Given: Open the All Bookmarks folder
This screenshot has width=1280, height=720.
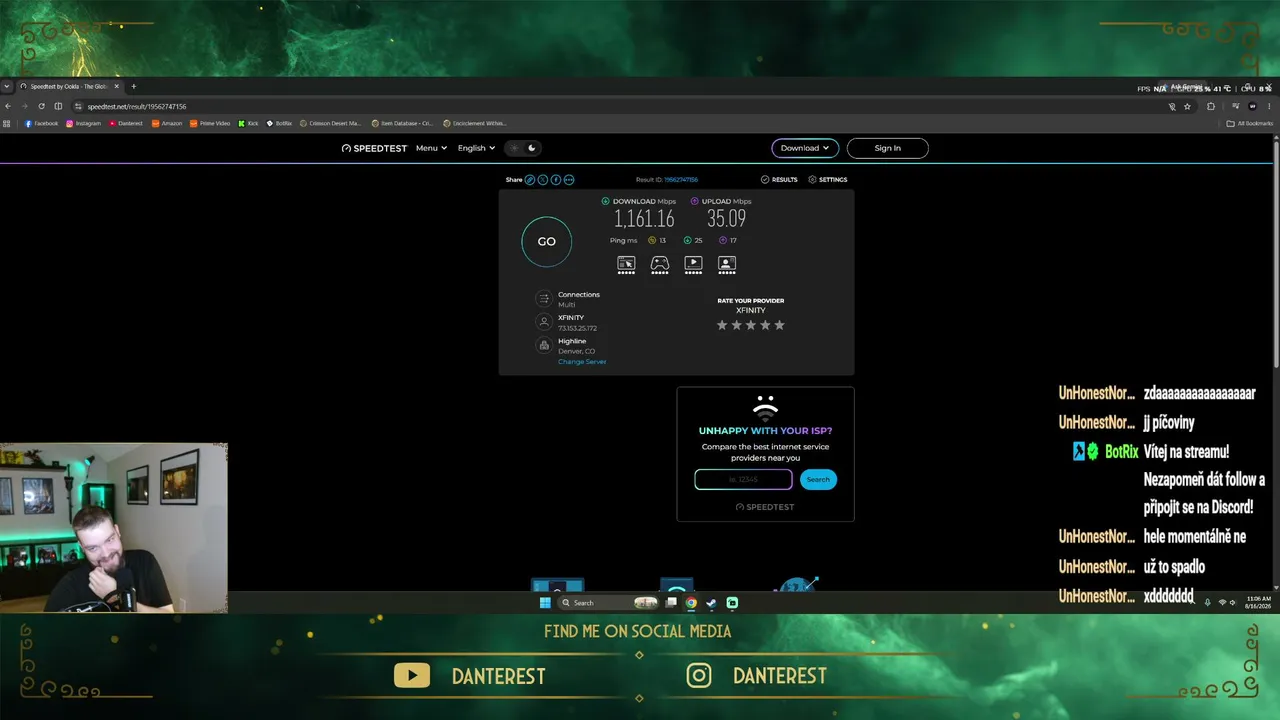Looking at the screenshot, I should [x=1250, y=124].
